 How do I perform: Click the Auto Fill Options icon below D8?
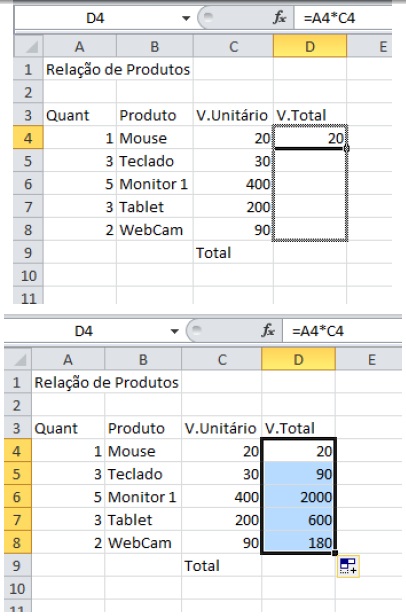click(x=348, y=566)
